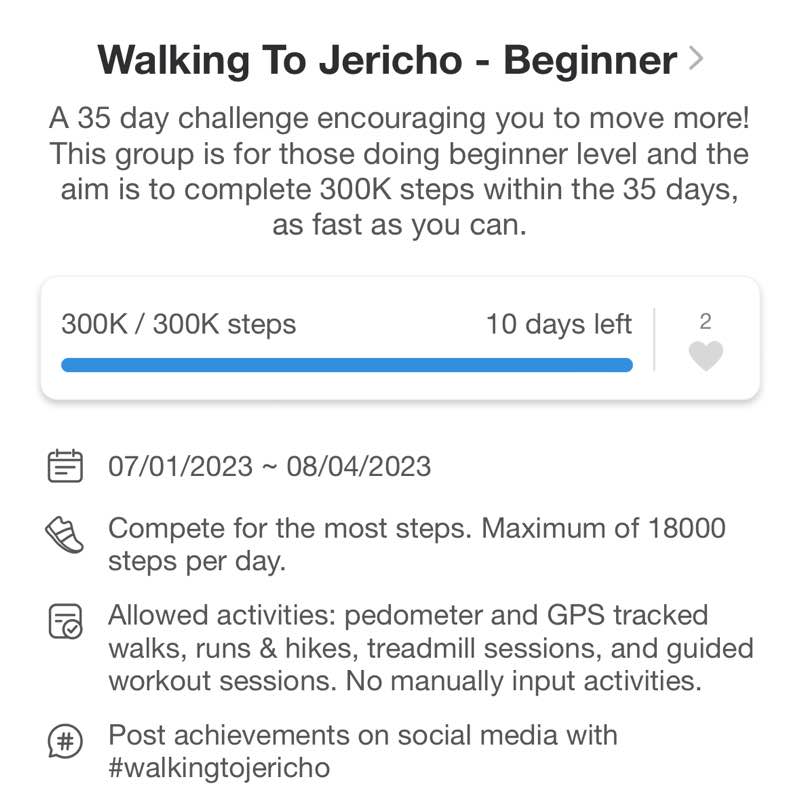Click the allowed activities checklist icon
800x800 pixels.
(x=66, y=622)
